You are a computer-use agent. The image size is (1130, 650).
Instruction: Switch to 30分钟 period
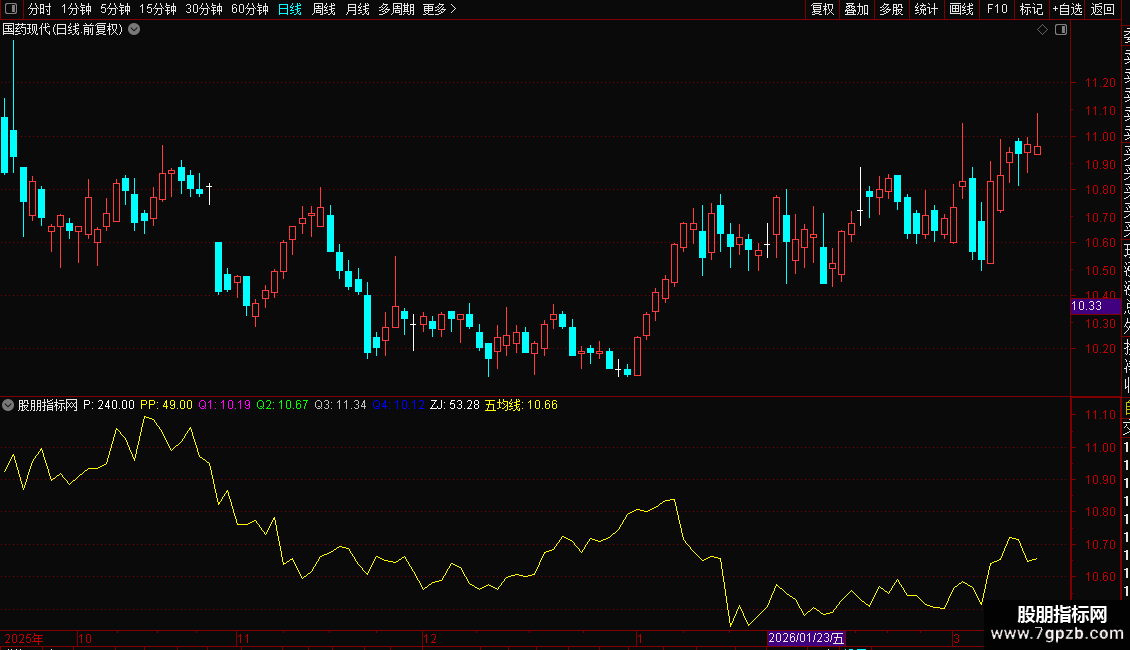(x=204, y=9)
